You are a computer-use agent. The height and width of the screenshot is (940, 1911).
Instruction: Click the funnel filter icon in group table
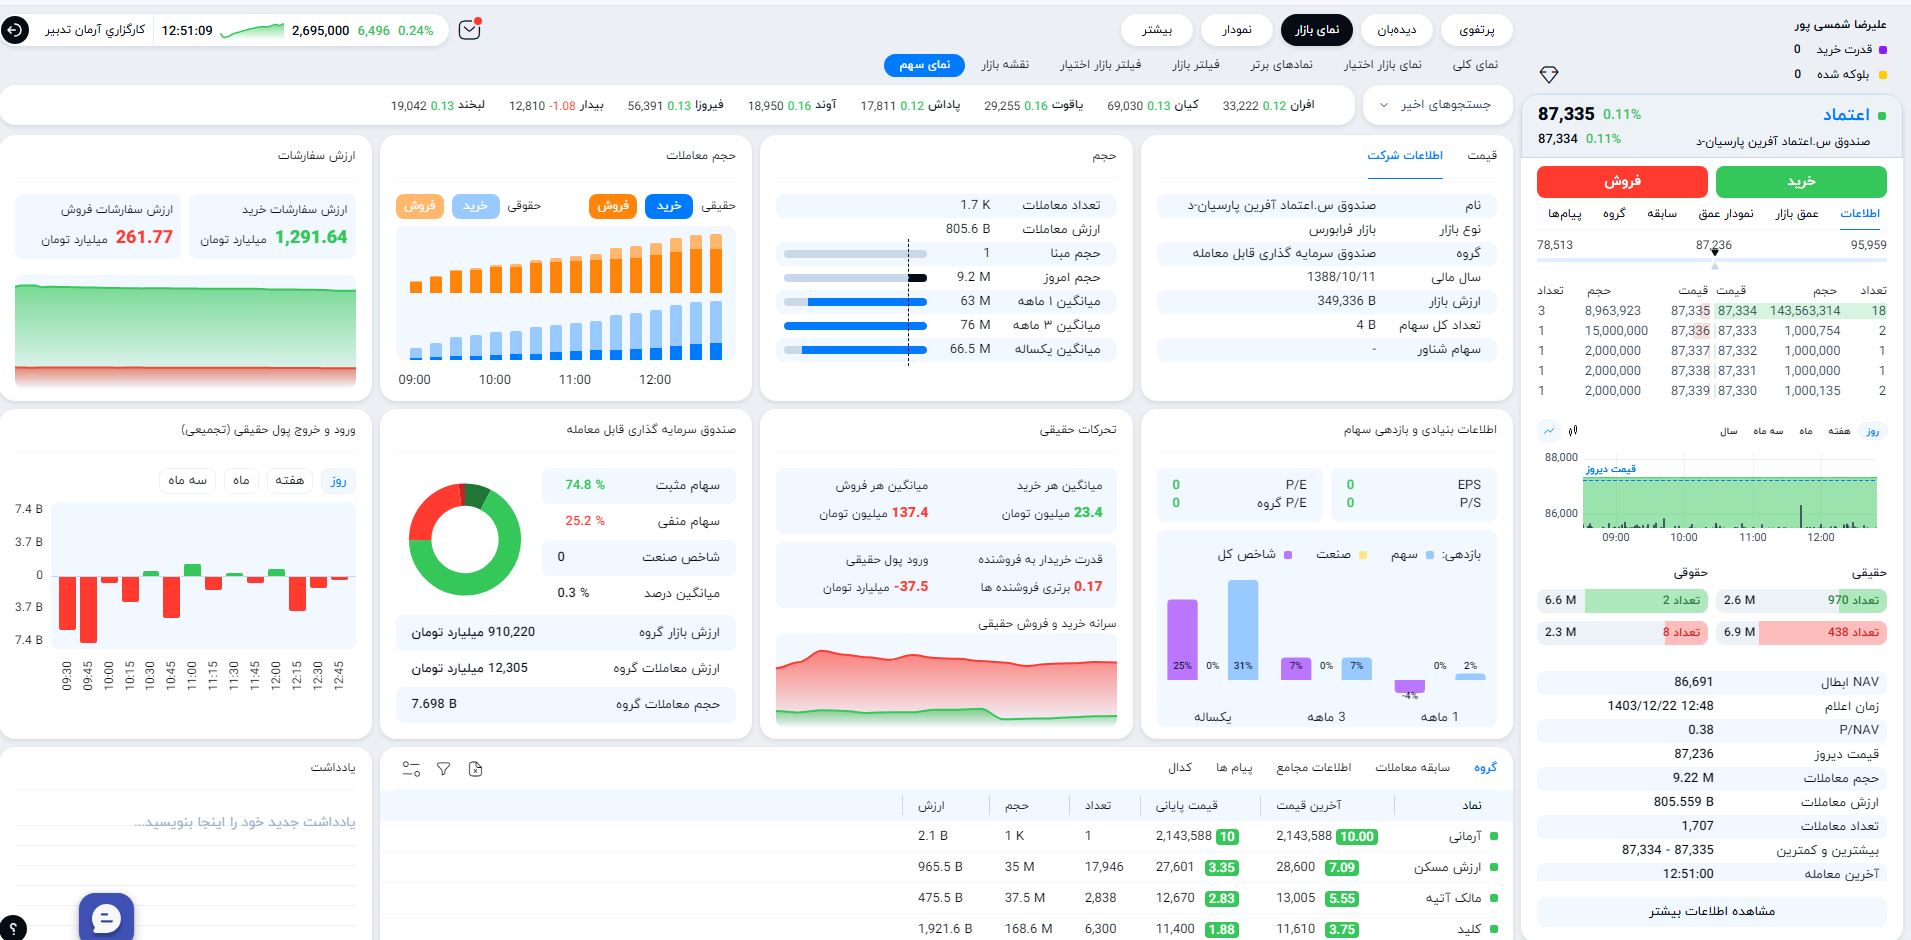click(443, 769)
